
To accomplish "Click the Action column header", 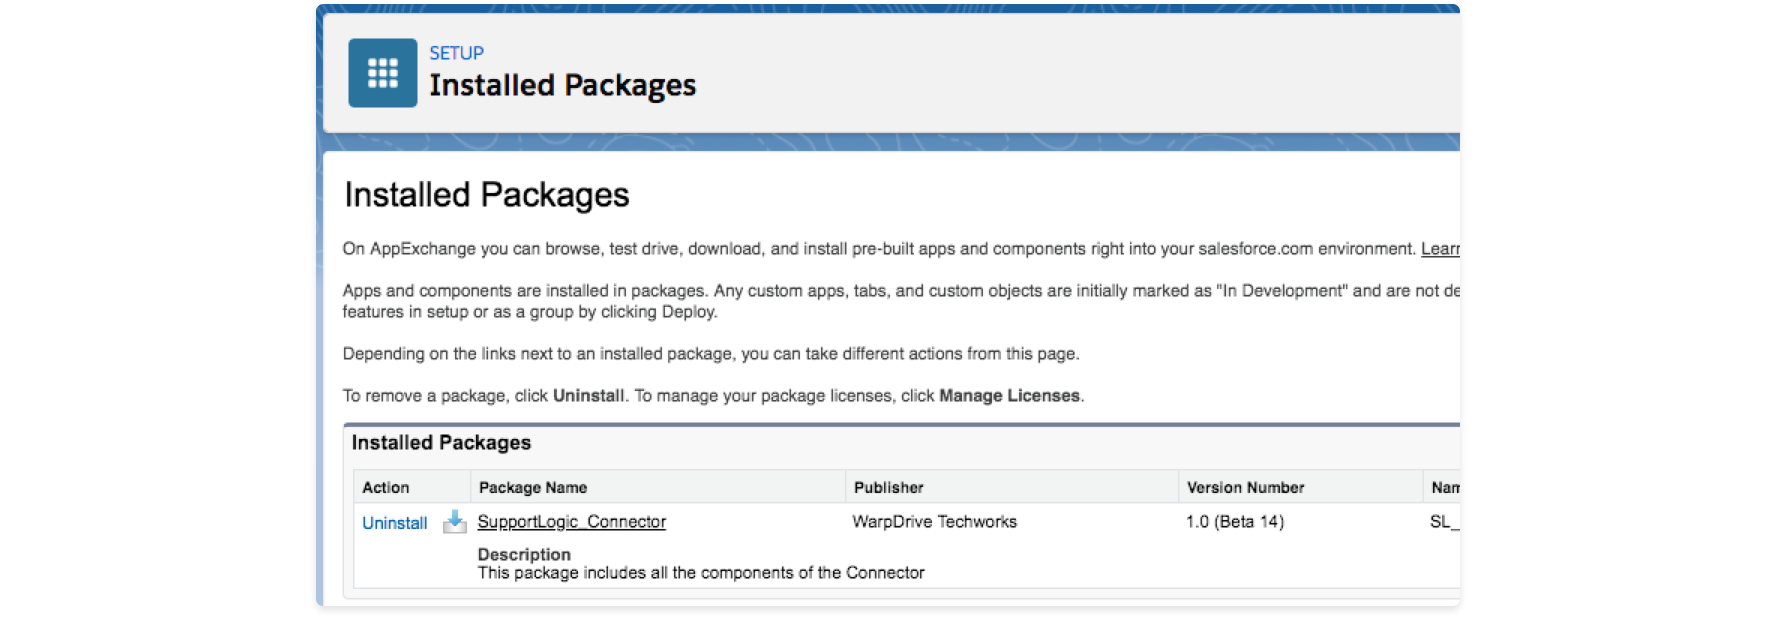I will pos(385,487).
